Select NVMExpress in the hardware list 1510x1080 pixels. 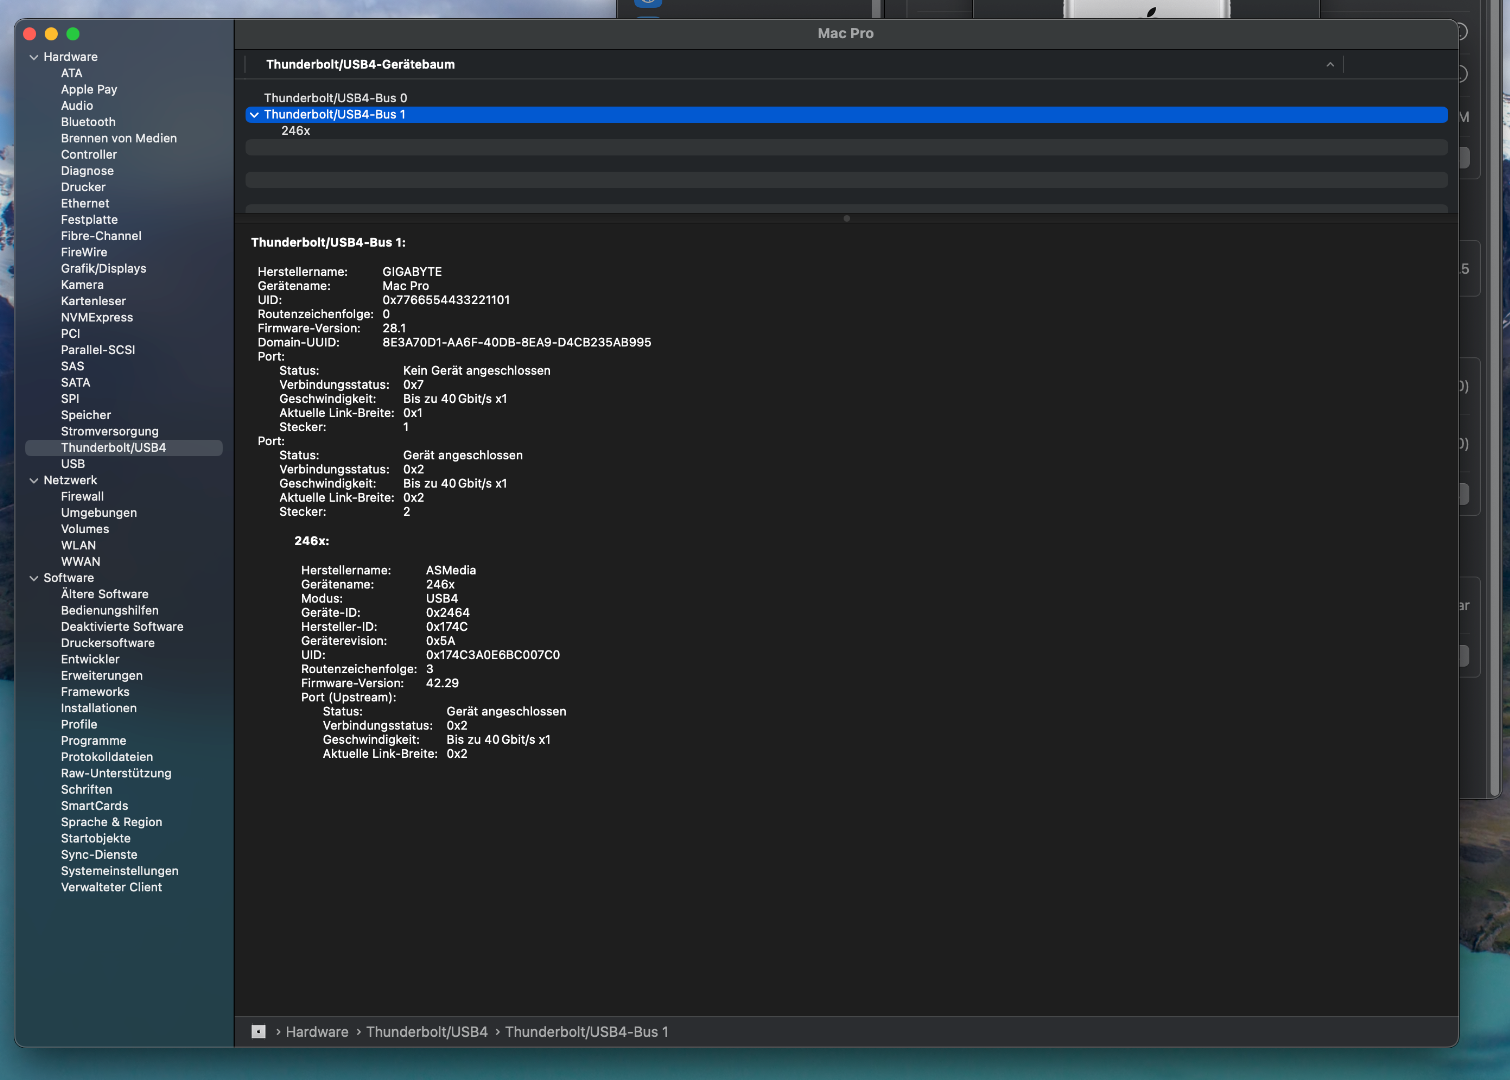pyautogui.click(x=97, y=318)
